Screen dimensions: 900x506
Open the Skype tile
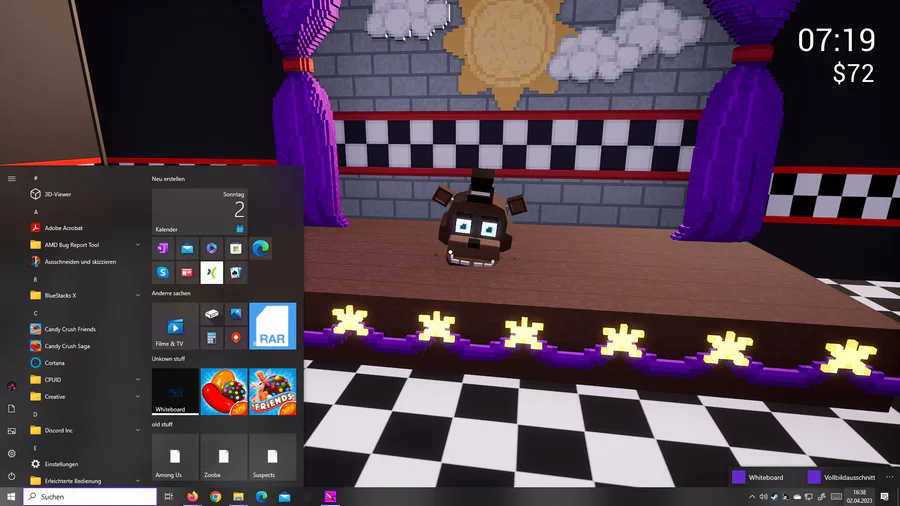tap(163, 273)
